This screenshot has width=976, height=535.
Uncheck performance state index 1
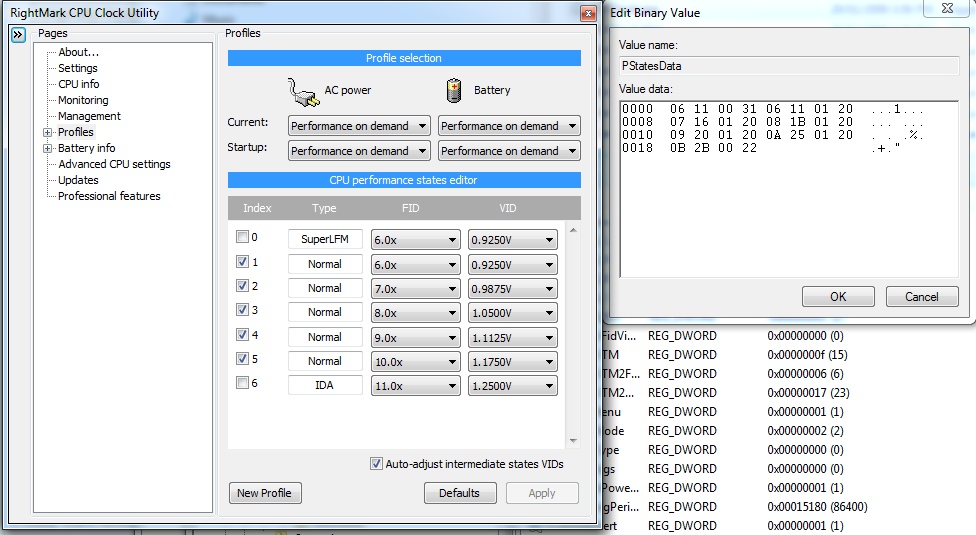coord(242,261)
